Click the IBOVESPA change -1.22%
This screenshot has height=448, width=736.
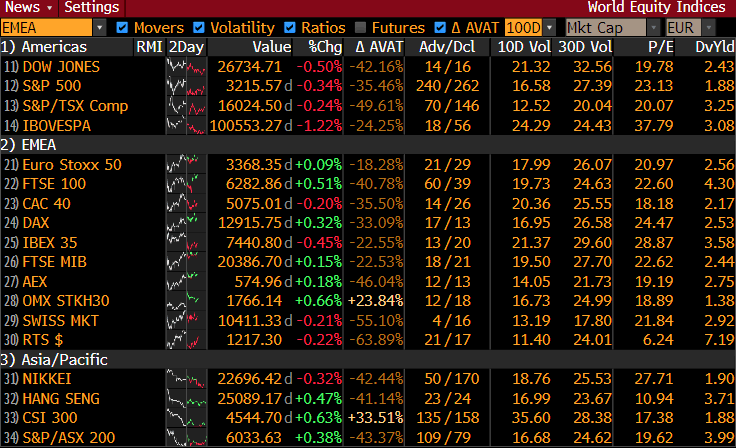pos(319,125)
